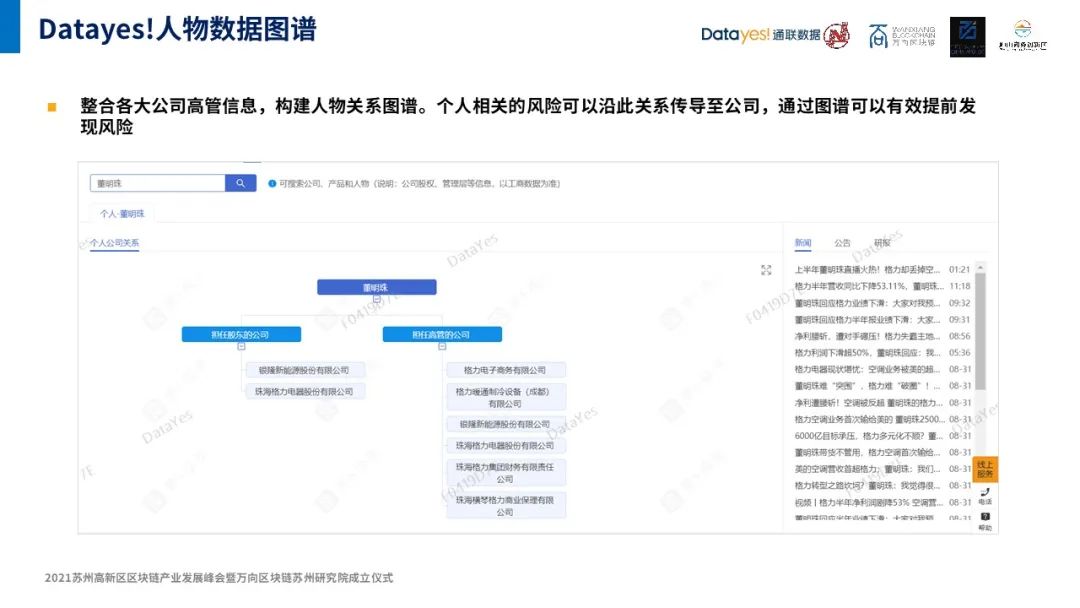Open 珠海格力电器股份有限公司 under shareholder companies
The height and width of the screenshot is (608, 1080).
(305, 391)
